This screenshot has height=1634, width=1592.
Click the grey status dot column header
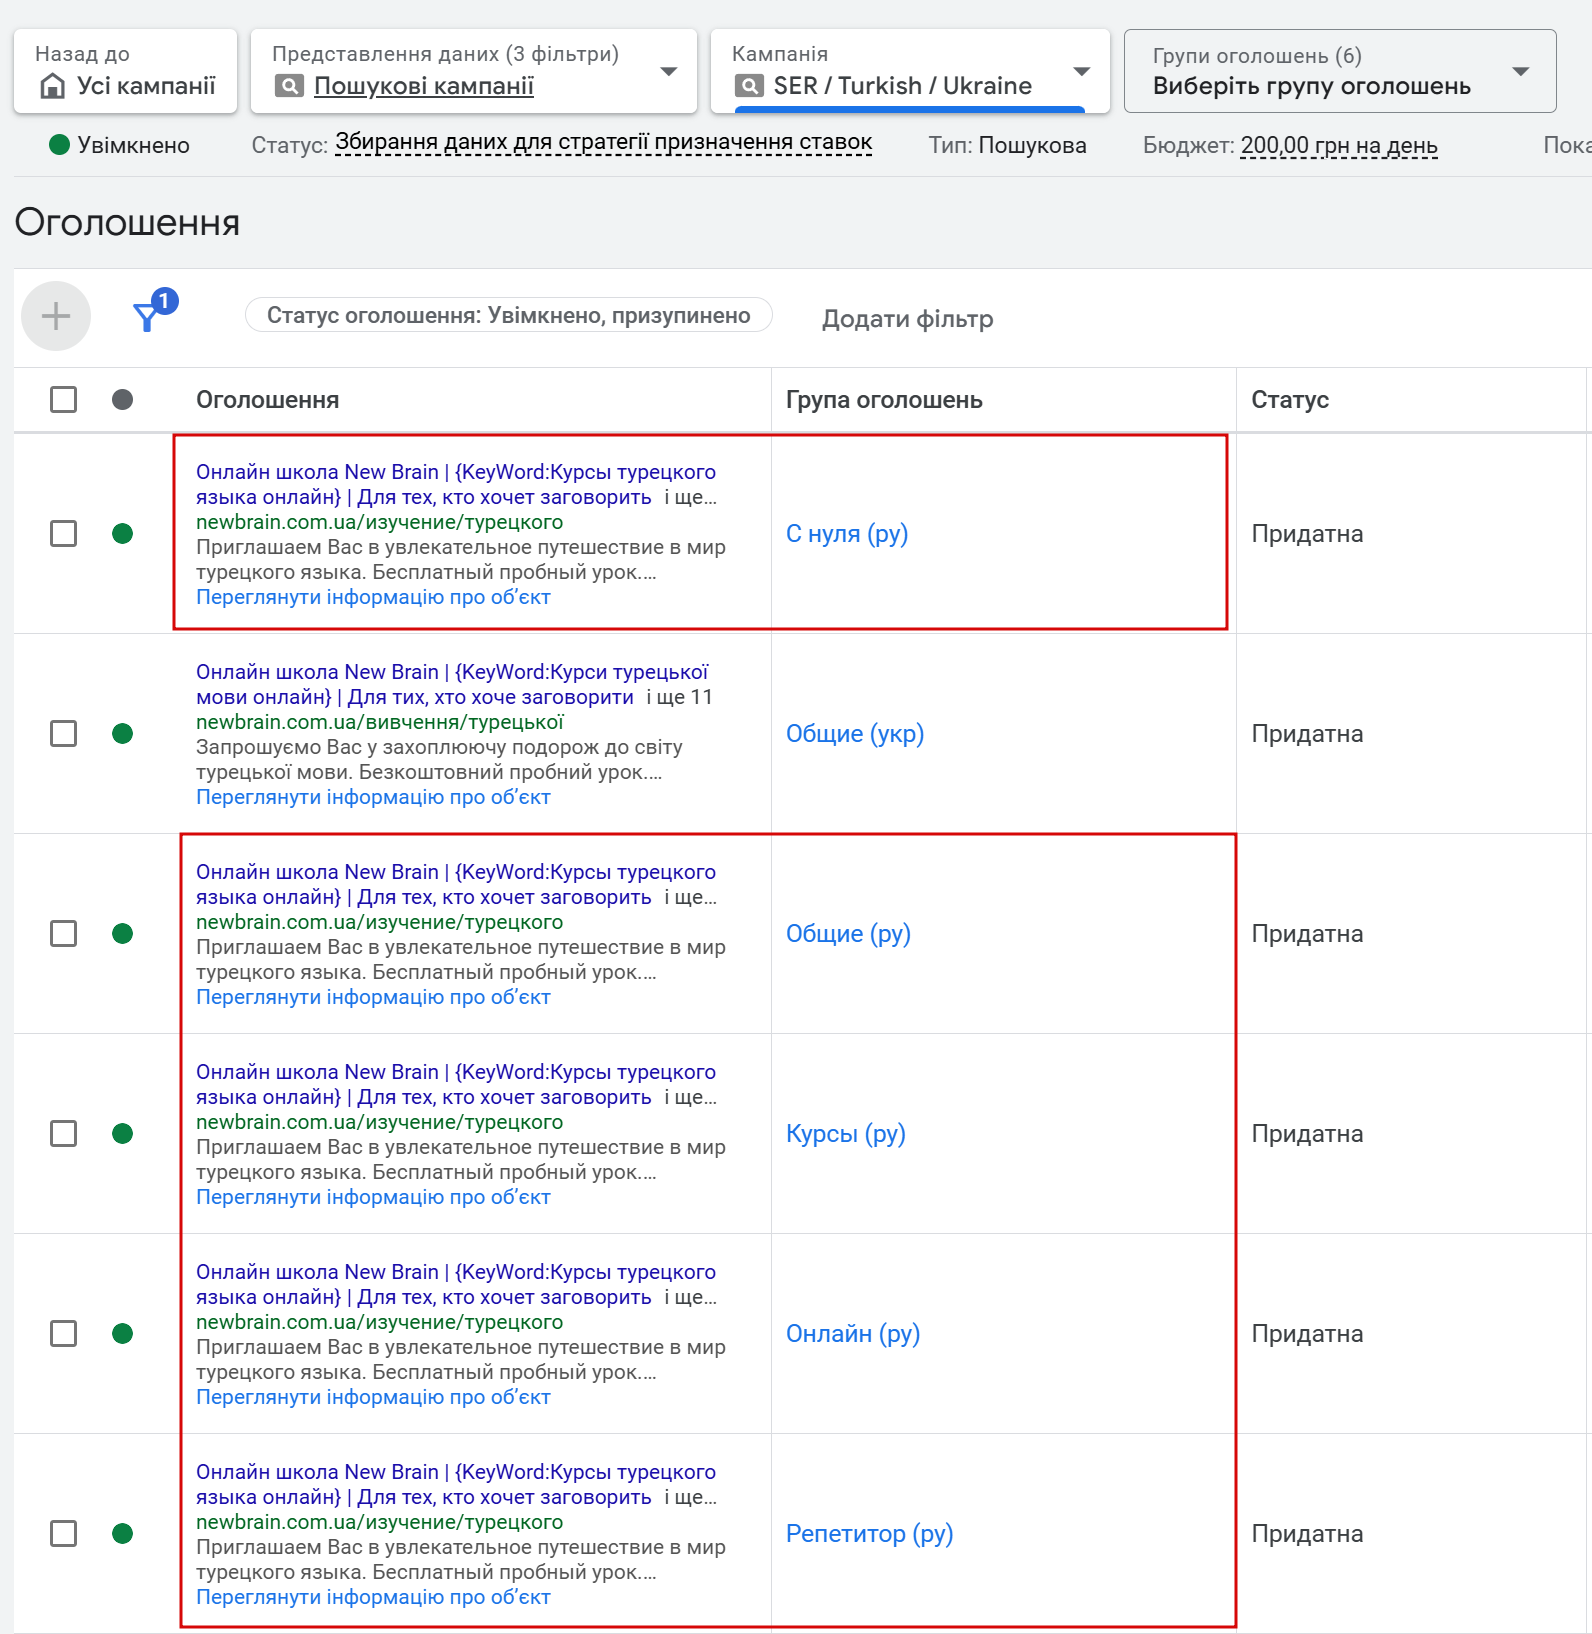coord(122,400)
